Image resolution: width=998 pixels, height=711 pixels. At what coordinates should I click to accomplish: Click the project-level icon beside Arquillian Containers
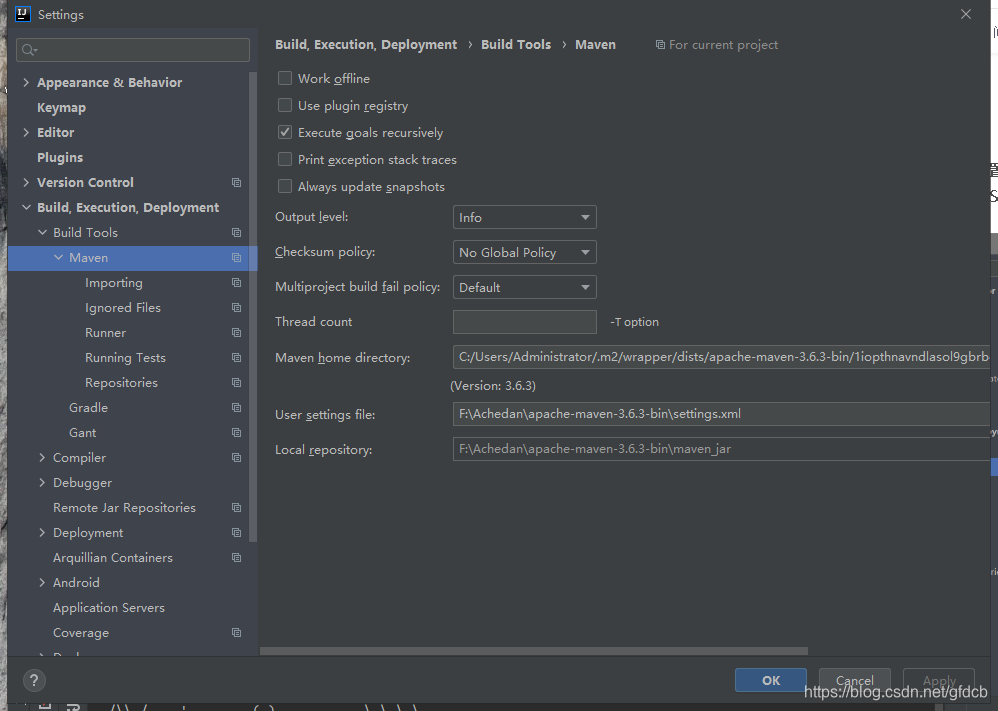tap(237, 558)
